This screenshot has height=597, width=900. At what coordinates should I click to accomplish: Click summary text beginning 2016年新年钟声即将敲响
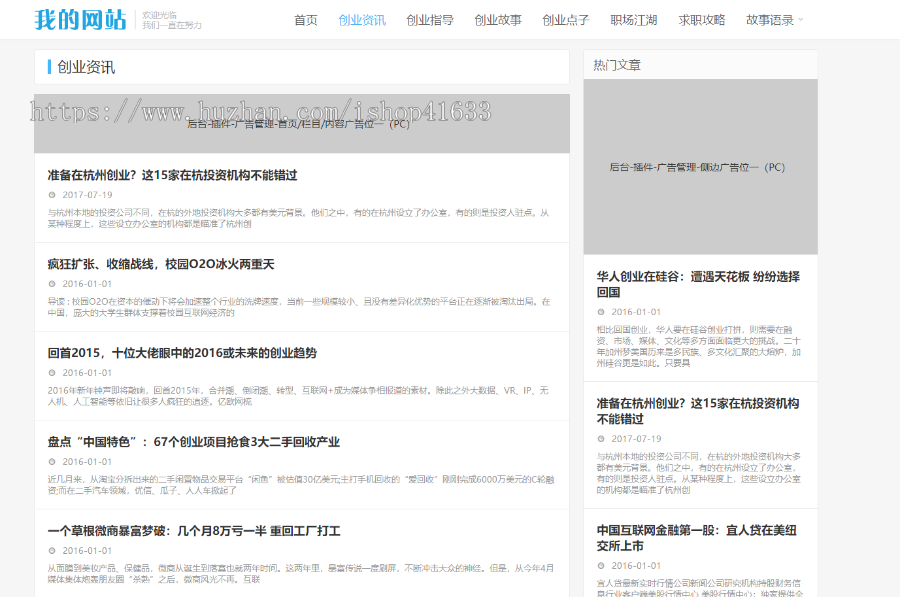point(298,396)
